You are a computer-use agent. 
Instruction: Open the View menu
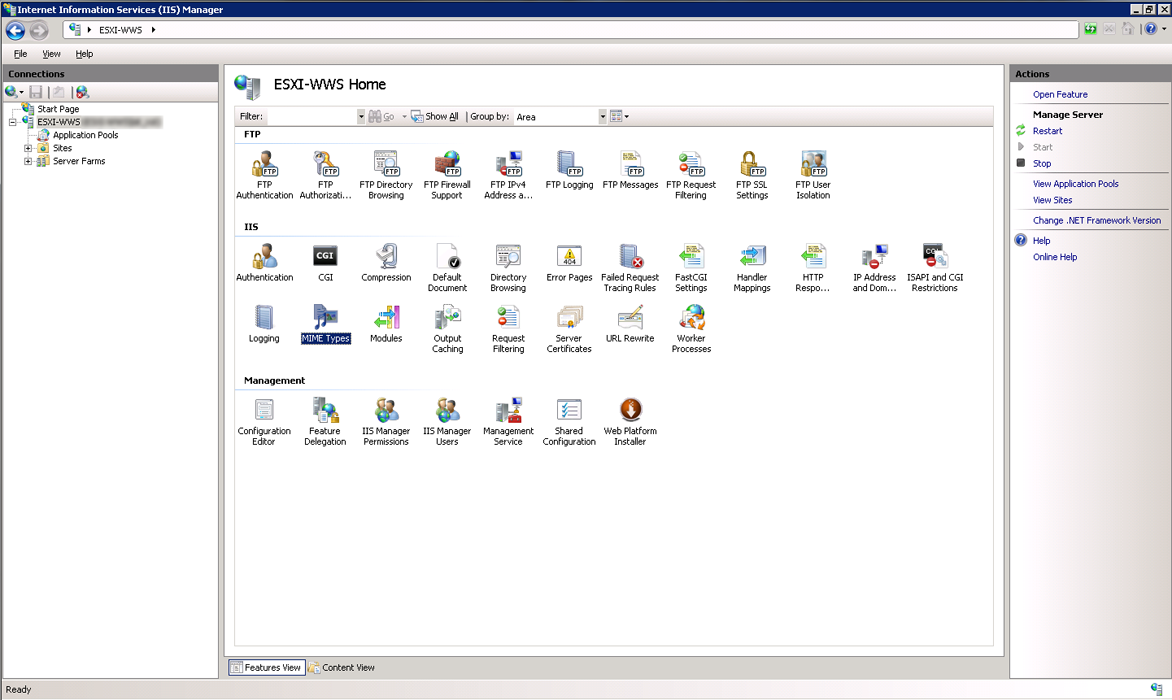click(x=52, y=54)
